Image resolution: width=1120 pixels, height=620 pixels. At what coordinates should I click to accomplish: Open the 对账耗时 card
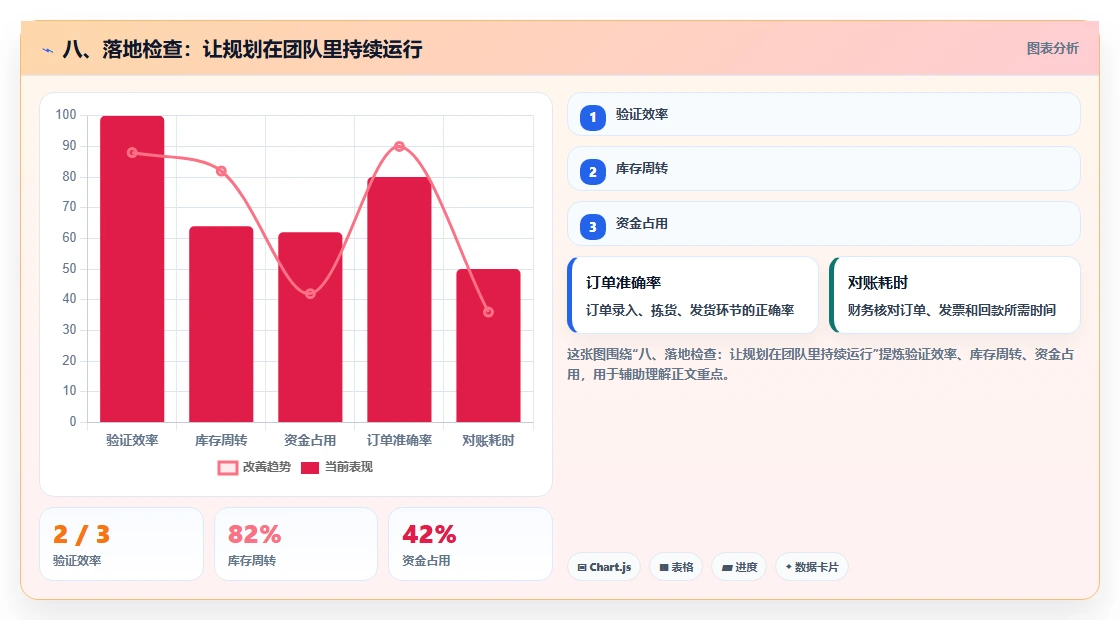coord(955,295)
